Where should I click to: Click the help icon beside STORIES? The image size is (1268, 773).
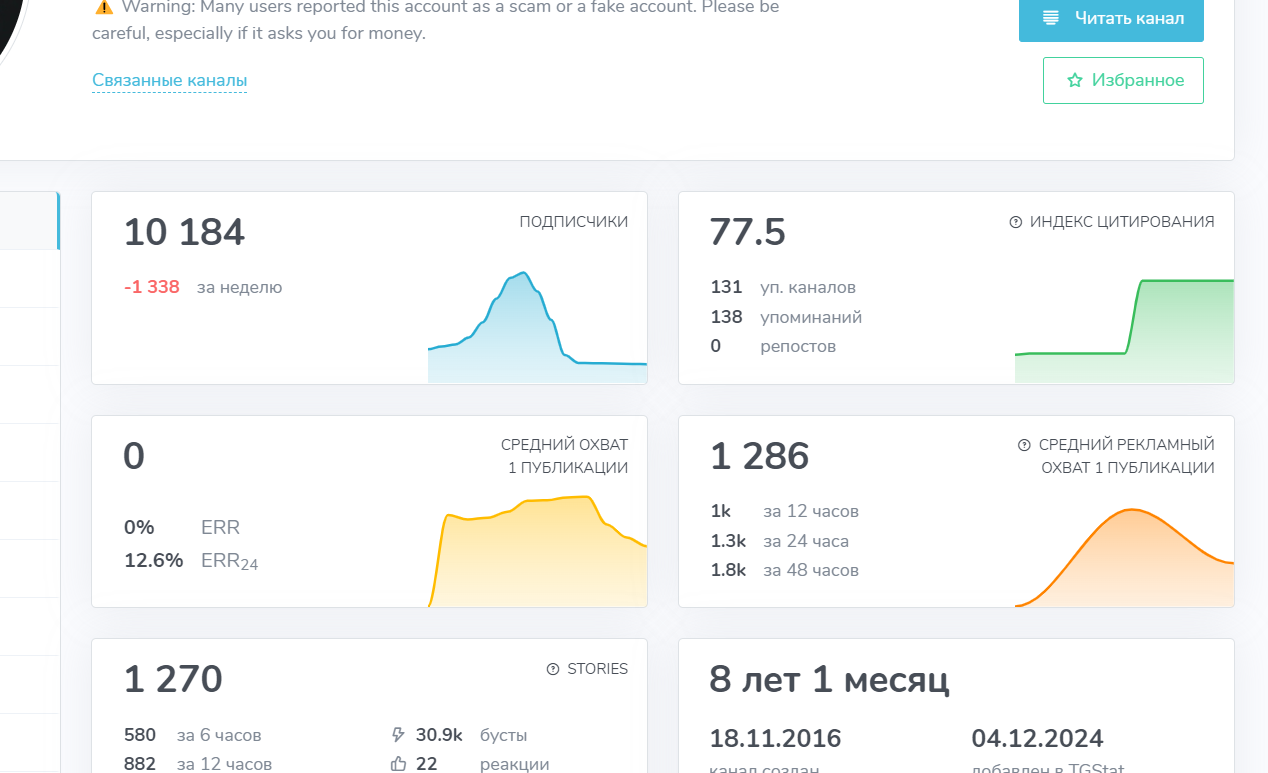click(x=553, y=669)
